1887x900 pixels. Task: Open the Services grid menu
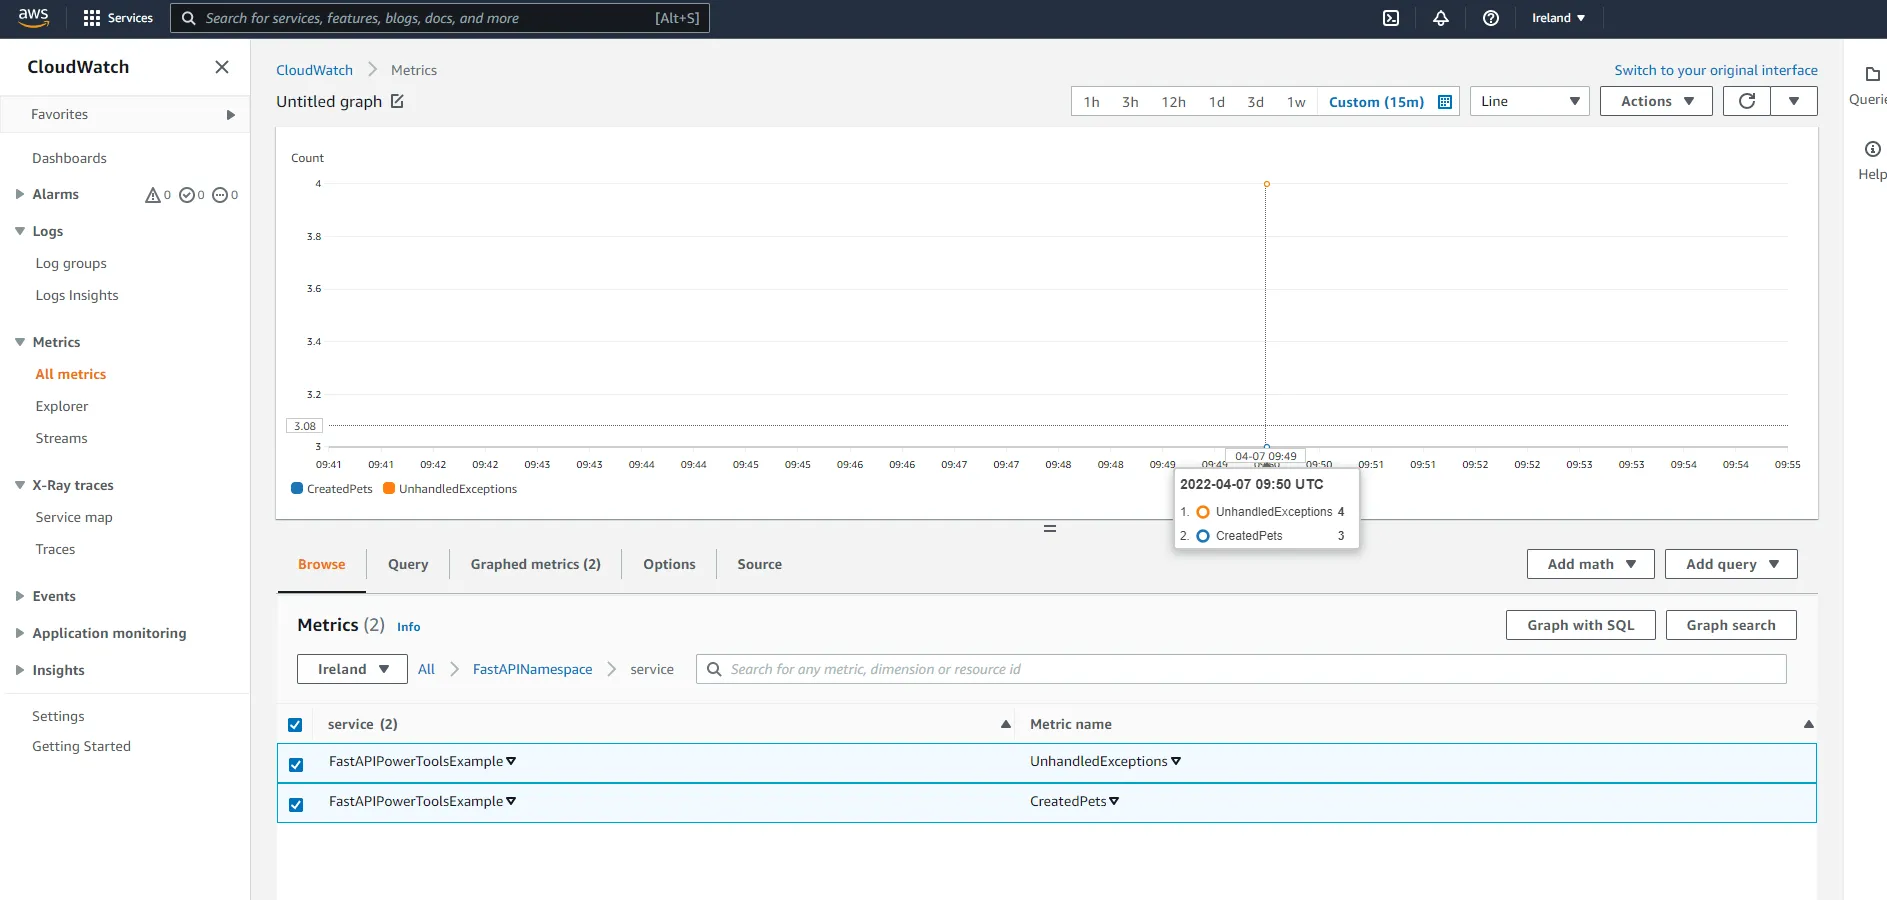[x=117, y=17]
